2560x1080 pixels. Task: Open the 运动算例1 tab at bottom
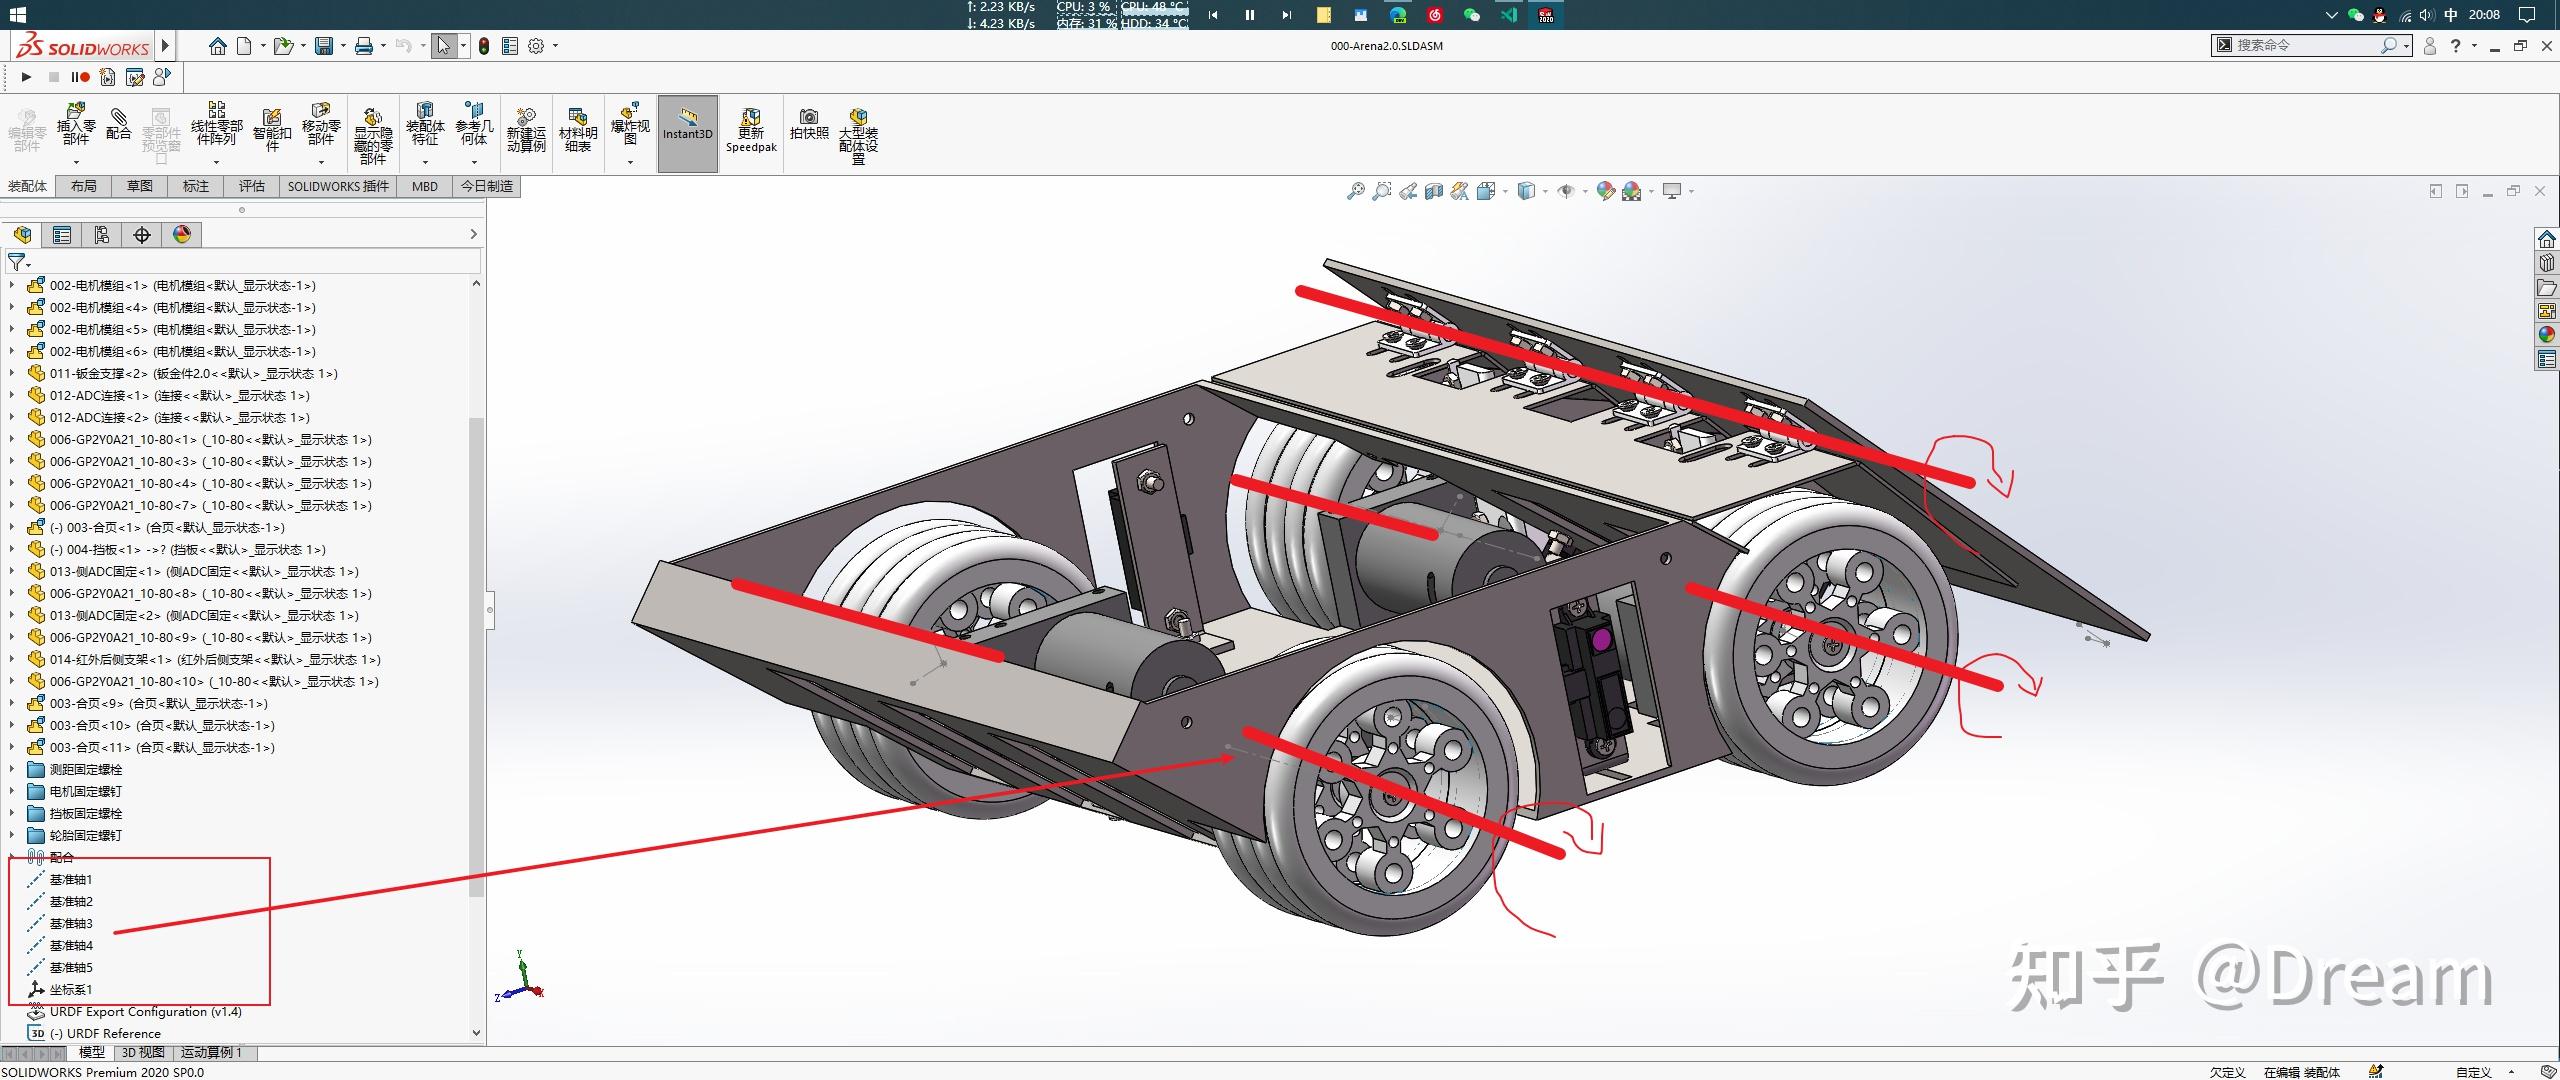tap(210, 1052)
